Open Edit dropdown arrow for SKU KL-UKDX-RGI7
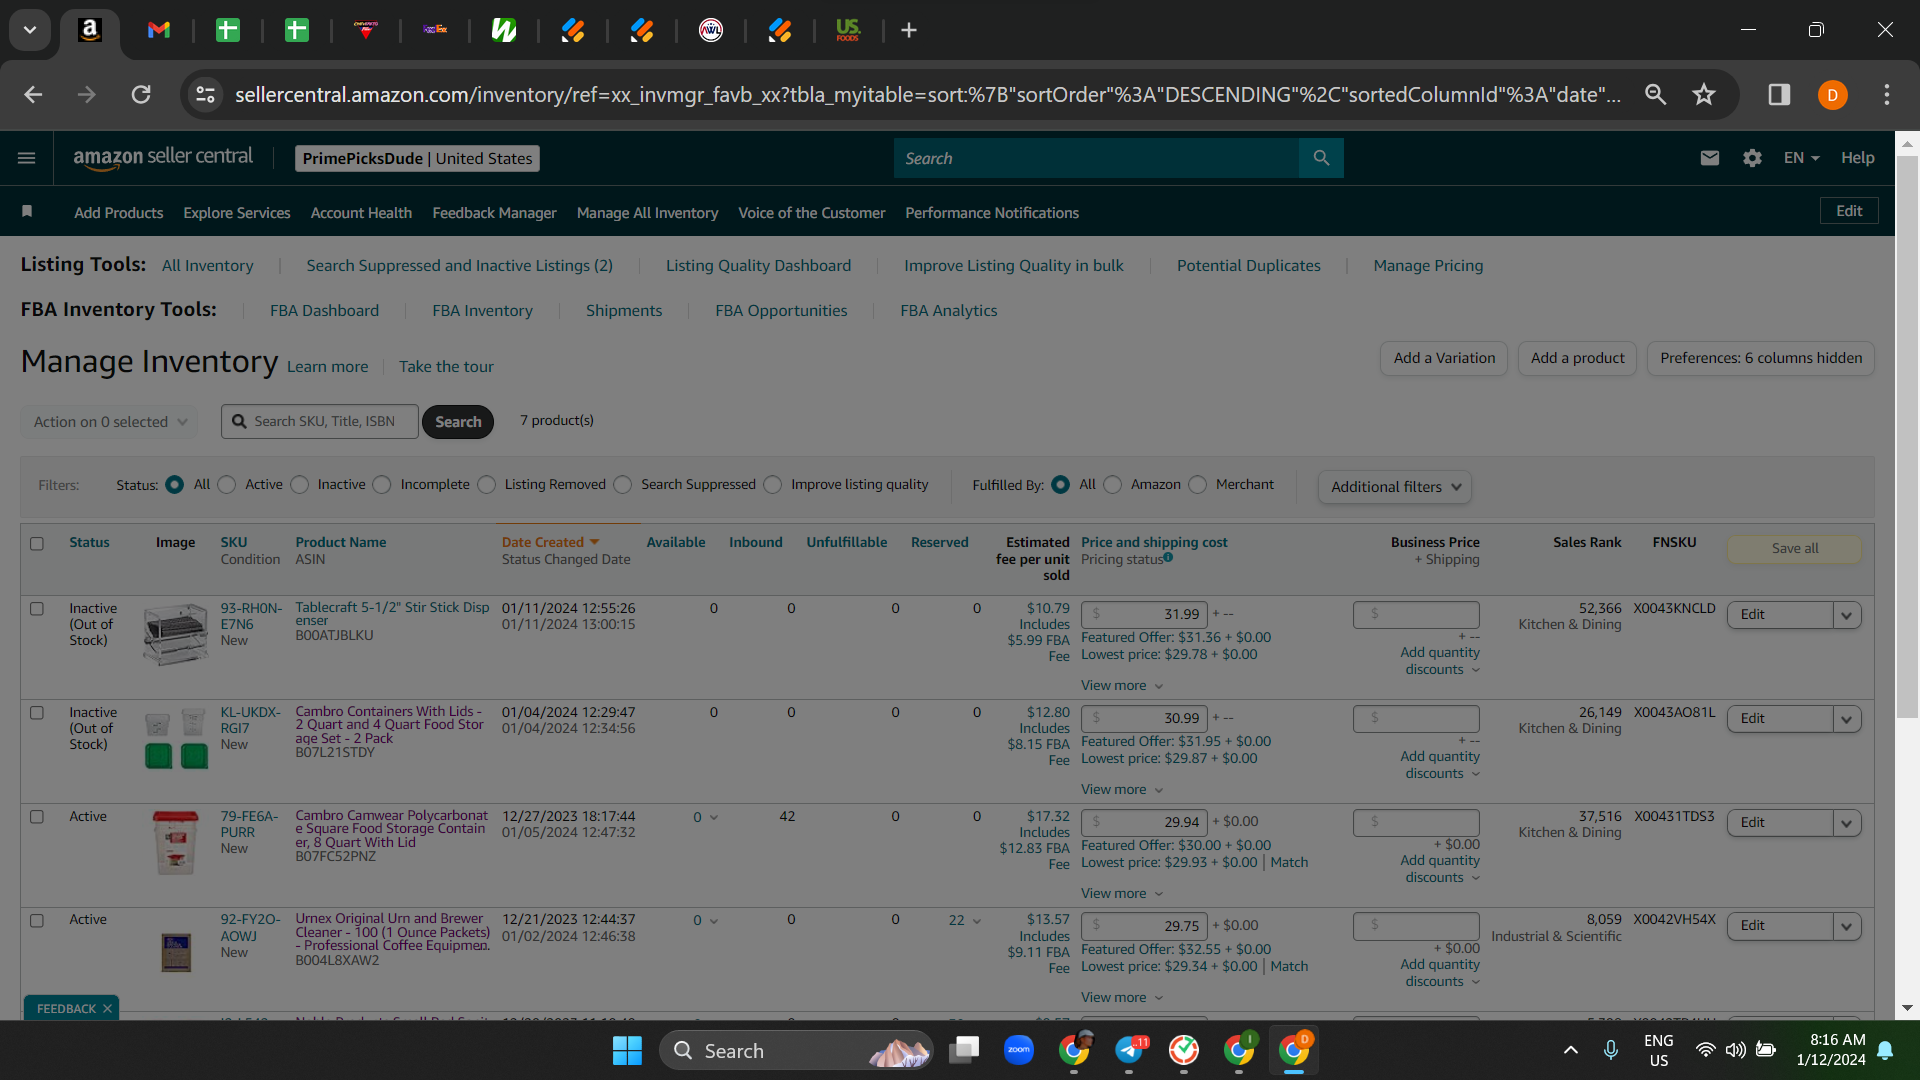This screenshot has height=1080, width=1920. [1847, 719]
